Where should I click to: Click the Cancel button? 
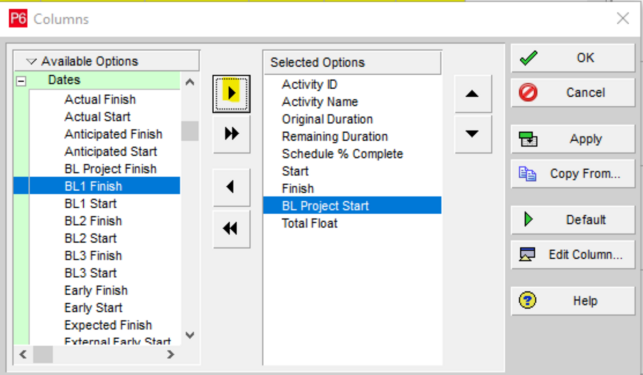(x=573, y=93)
